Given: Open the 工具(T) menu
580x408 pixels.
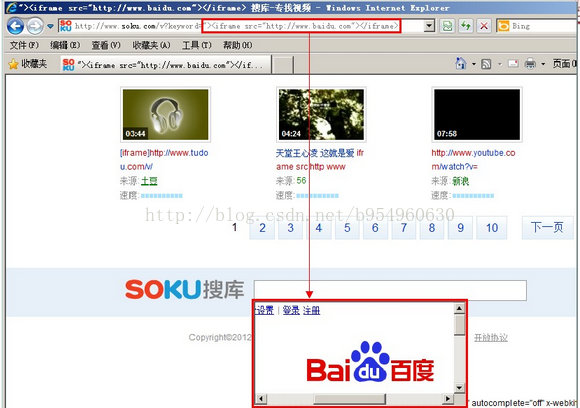Looking at the screenshot, I should [x=197, y=45].
